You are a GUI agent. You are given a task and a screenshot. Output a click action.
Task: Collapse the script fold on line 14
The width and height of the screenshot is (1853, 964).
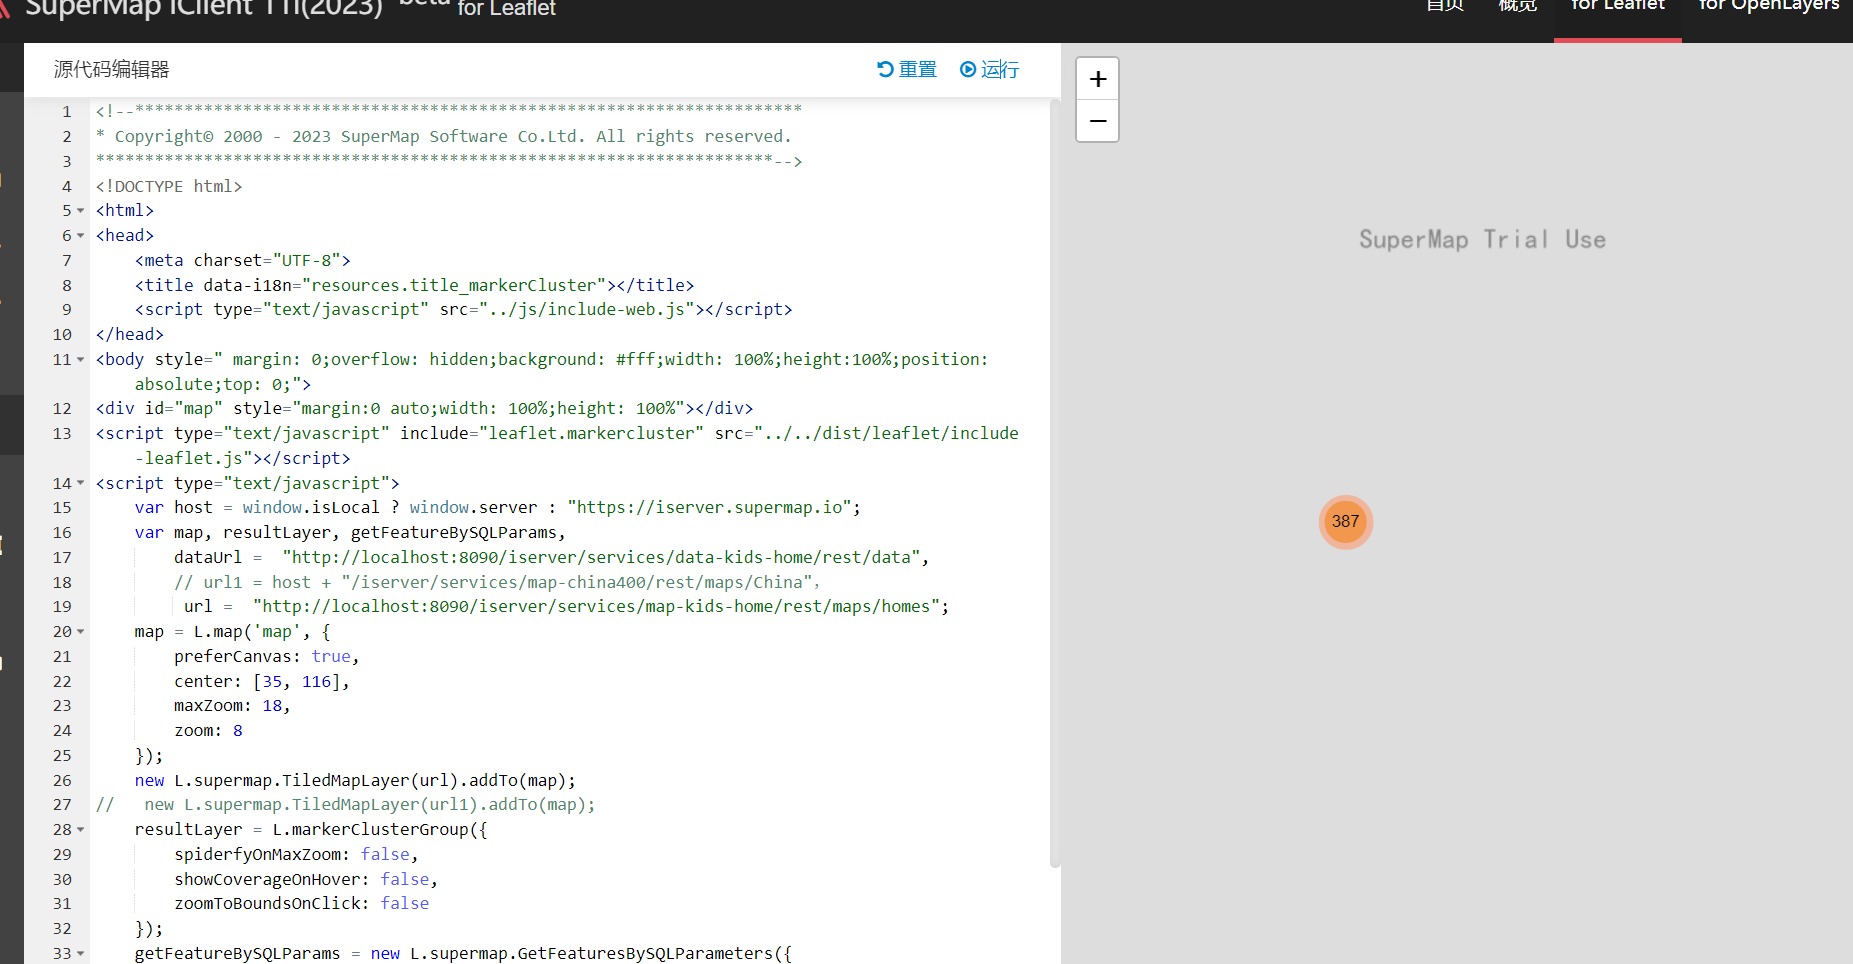click(x=80, y=484)
